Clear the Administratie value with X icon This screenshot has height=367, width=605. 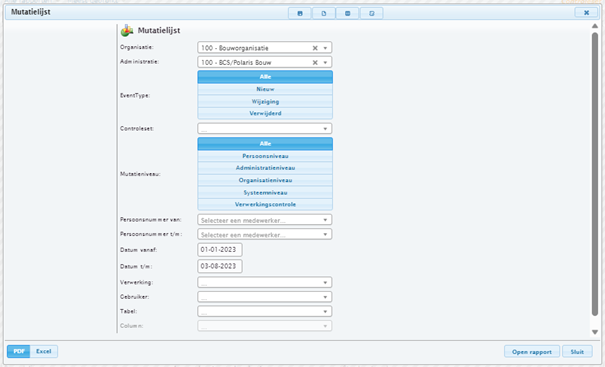coord(315,63)
